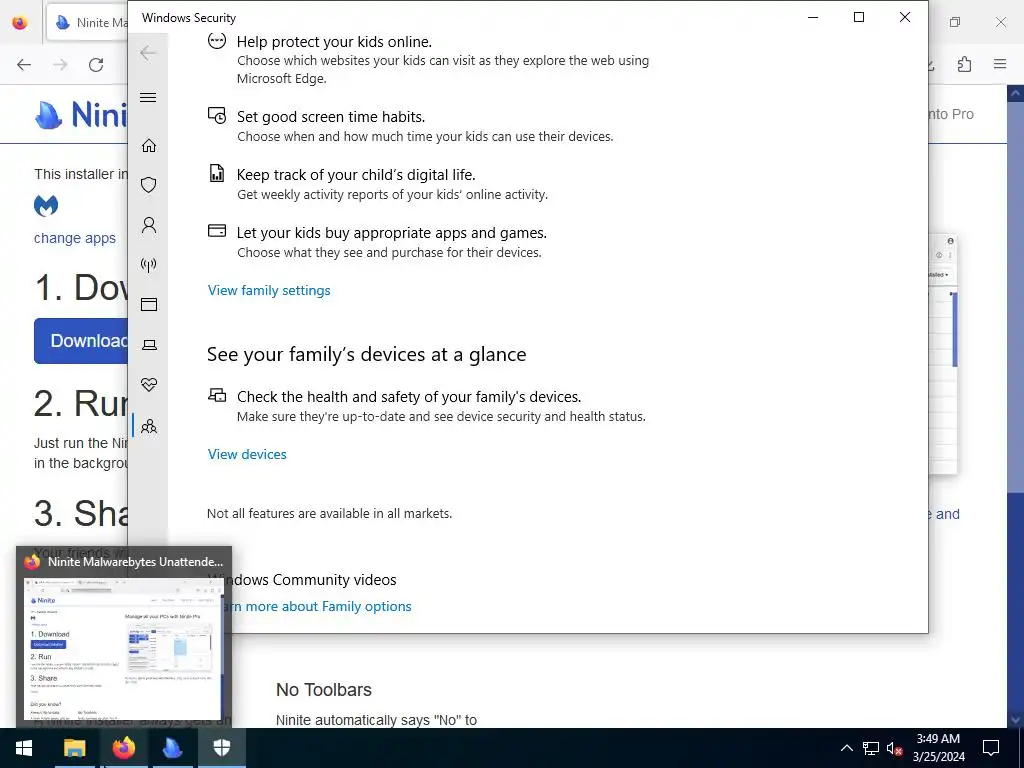Open Firewall & network protection icon
Image resolution: width=1024 pixels, height=768 pixels.
click(x=149, y=265)
